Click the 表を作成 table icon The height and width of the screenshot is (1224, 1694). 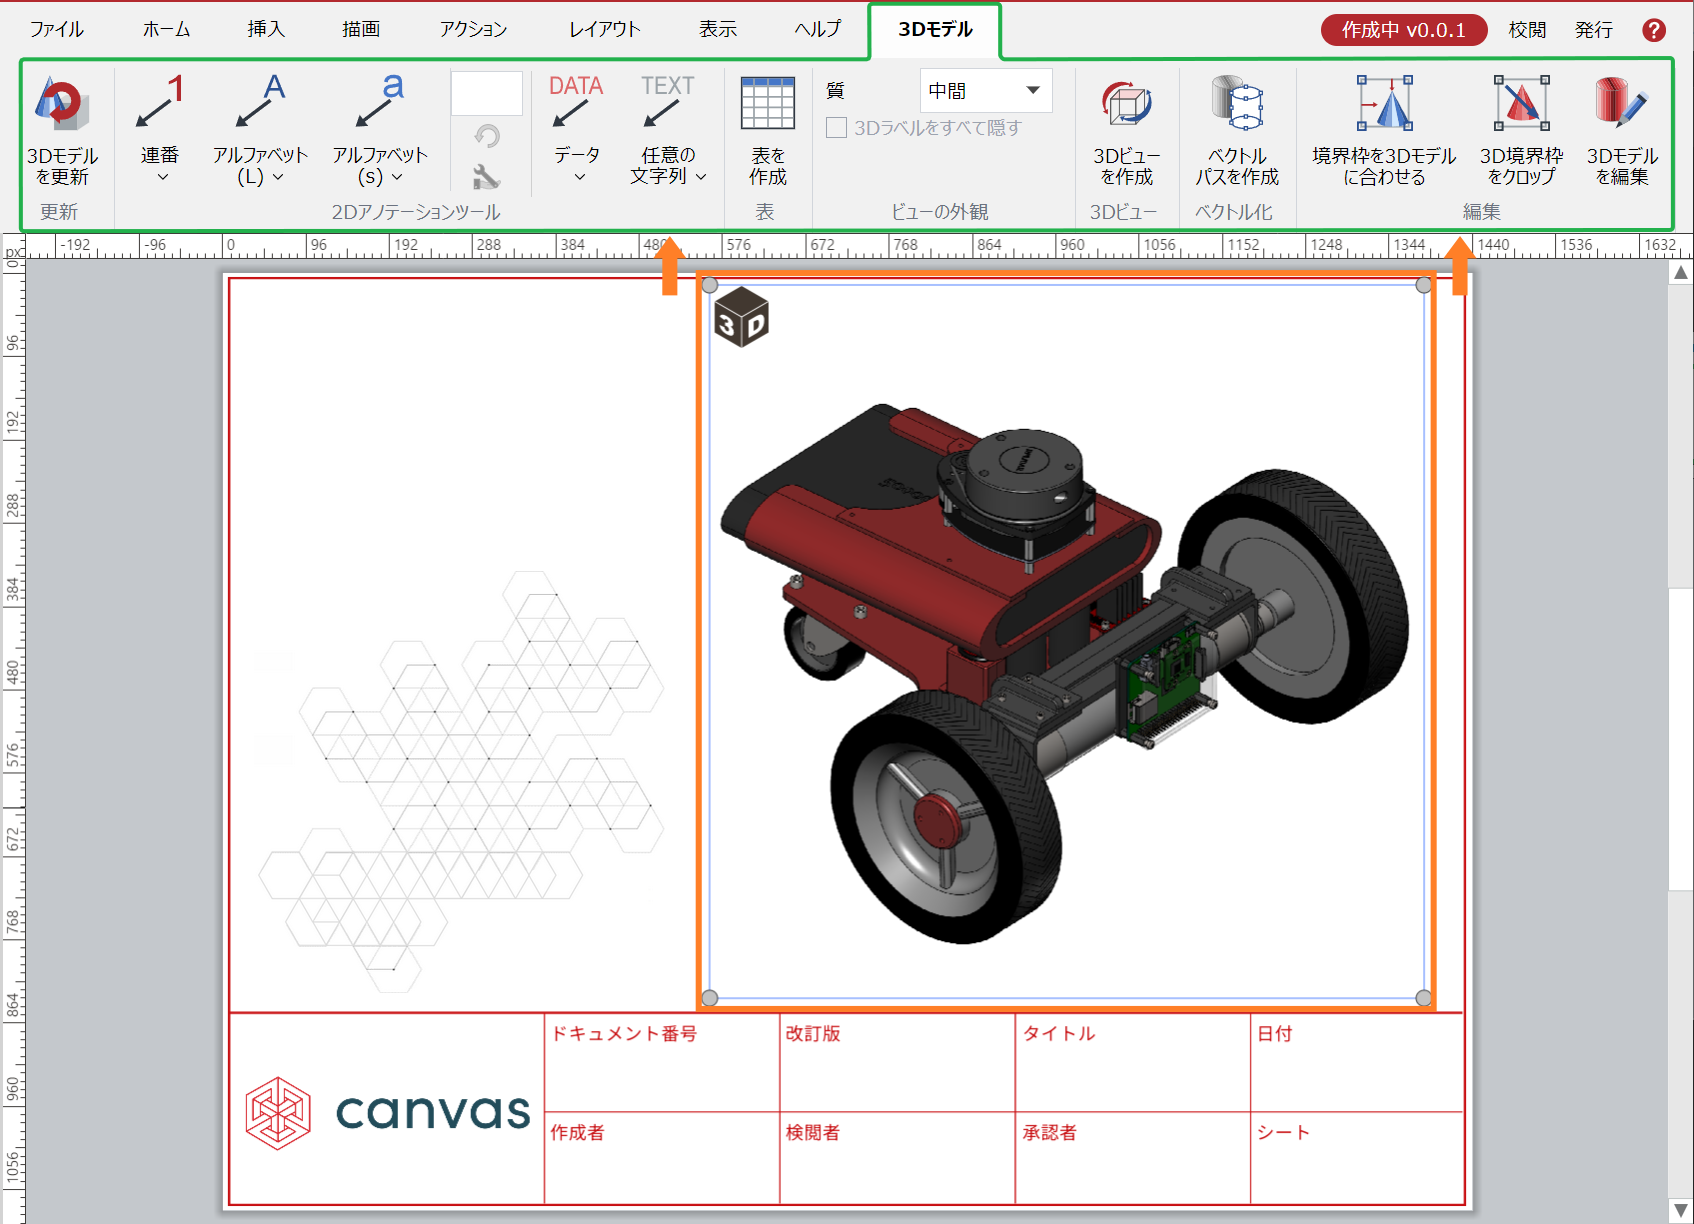pos(767,103)
